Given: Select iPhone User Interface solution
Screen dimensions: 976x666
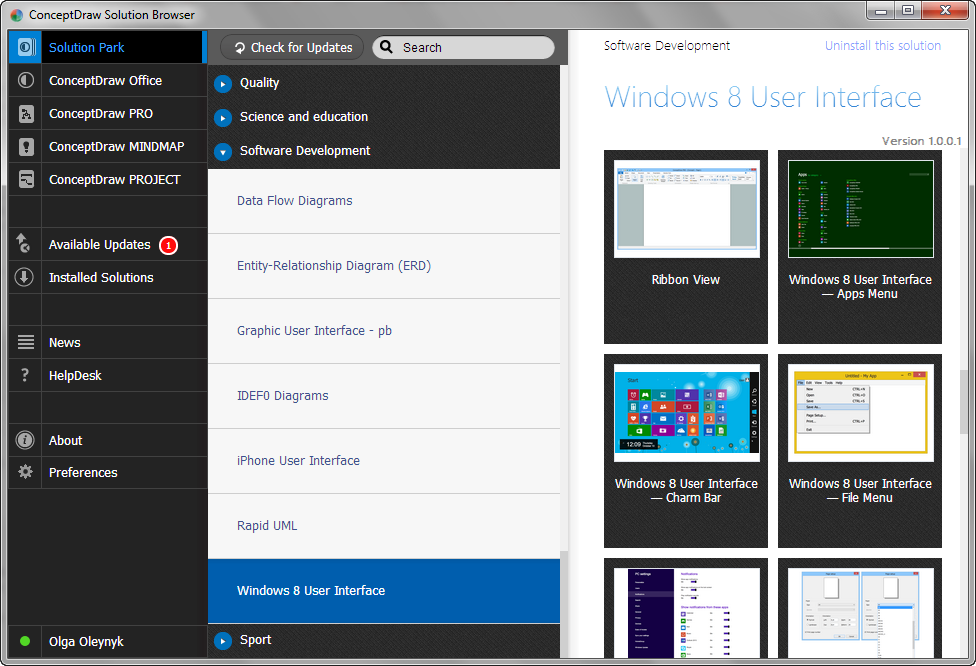Looking at the screenshot, I should click(x=383, y=461).
